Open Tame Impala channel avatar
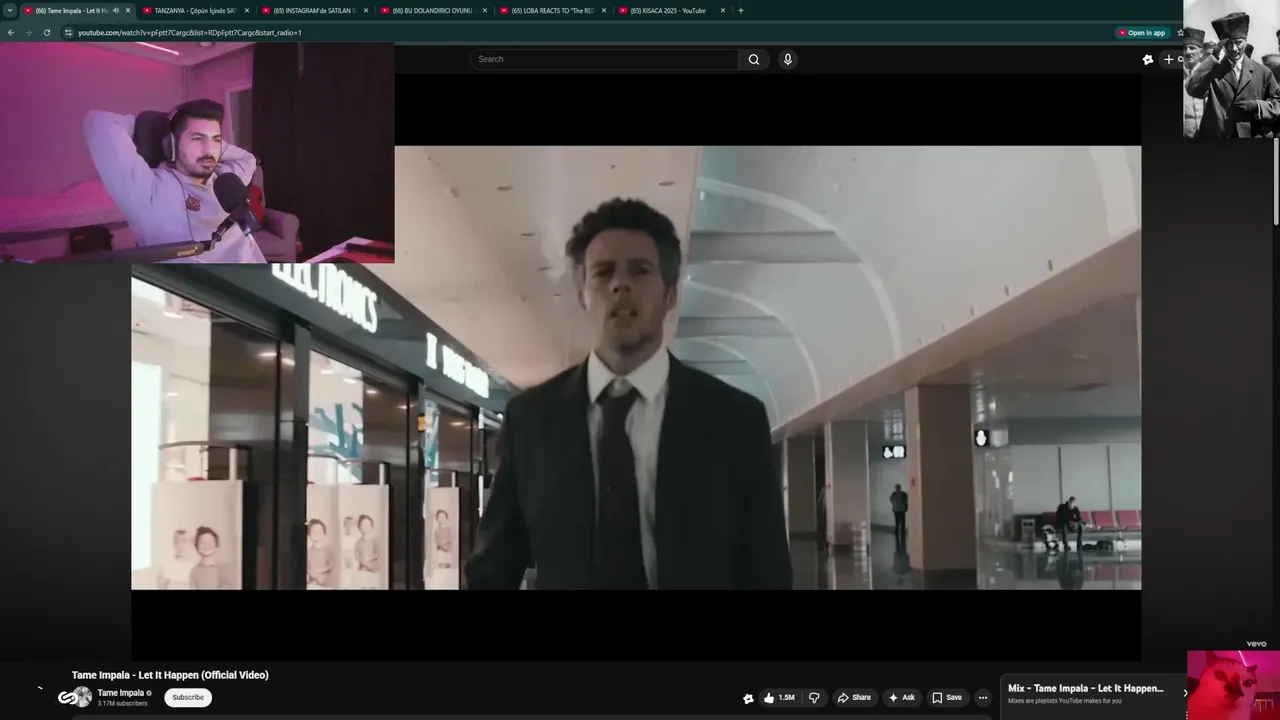This screenshot has width=1280, height=720. (x=82, y=697)
